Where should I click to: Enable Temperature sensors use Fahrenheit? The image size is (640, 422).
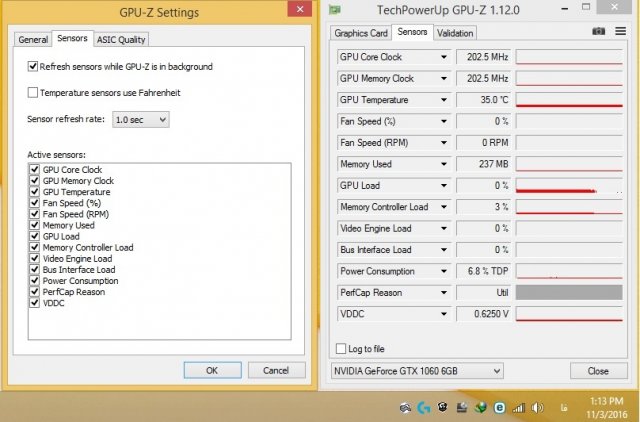33,93
